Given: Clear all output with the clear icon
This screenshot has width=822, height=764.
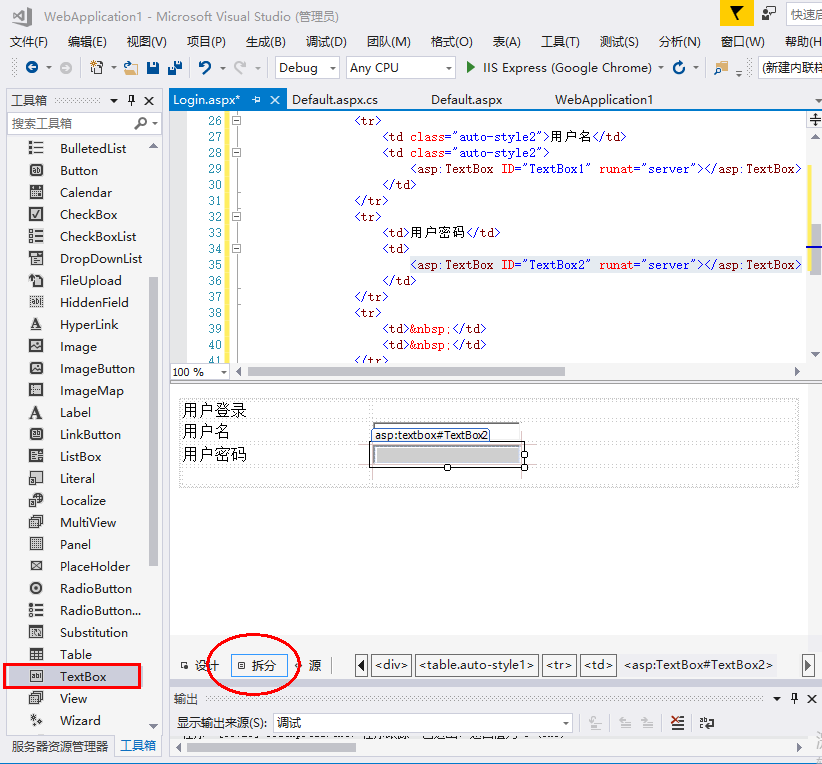Looking at the screenshot, I should click(x=677, y=723).
